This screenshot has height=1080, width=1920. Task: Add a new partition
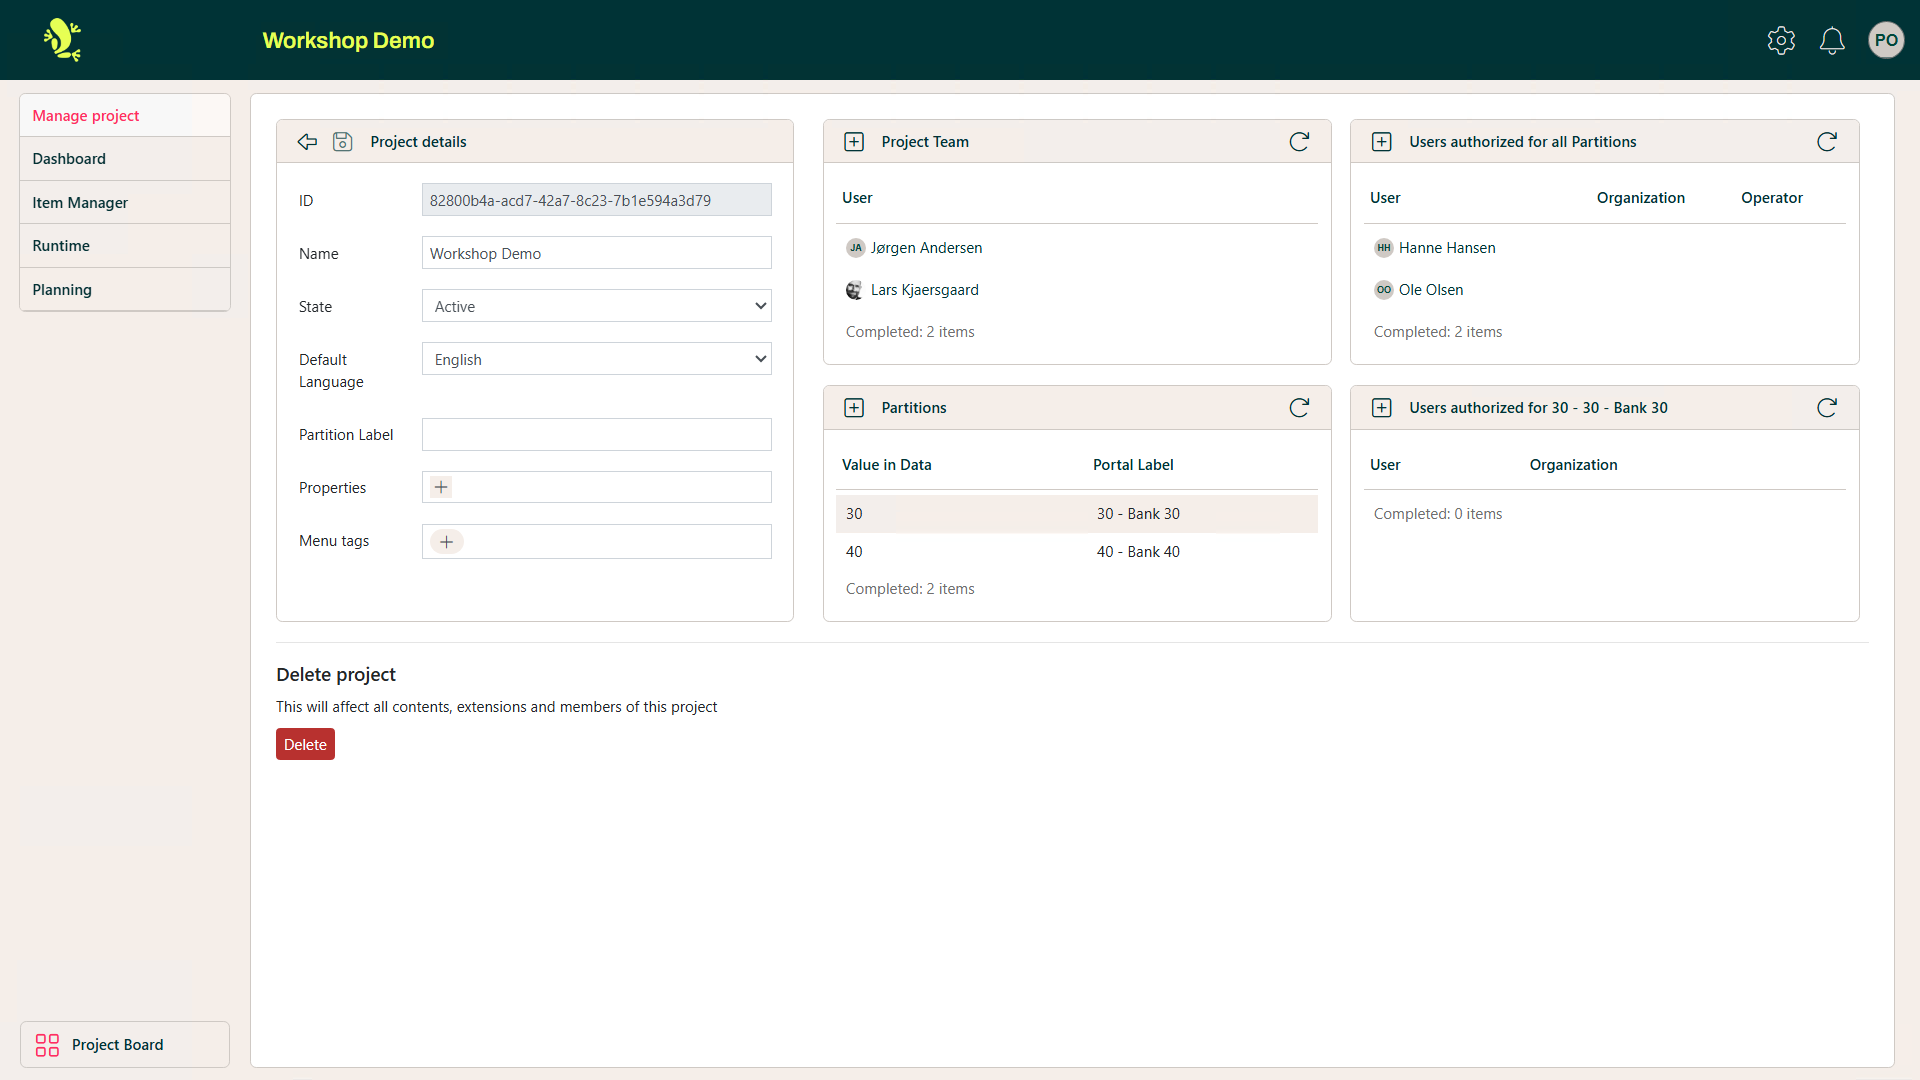[x=855, y=407]
